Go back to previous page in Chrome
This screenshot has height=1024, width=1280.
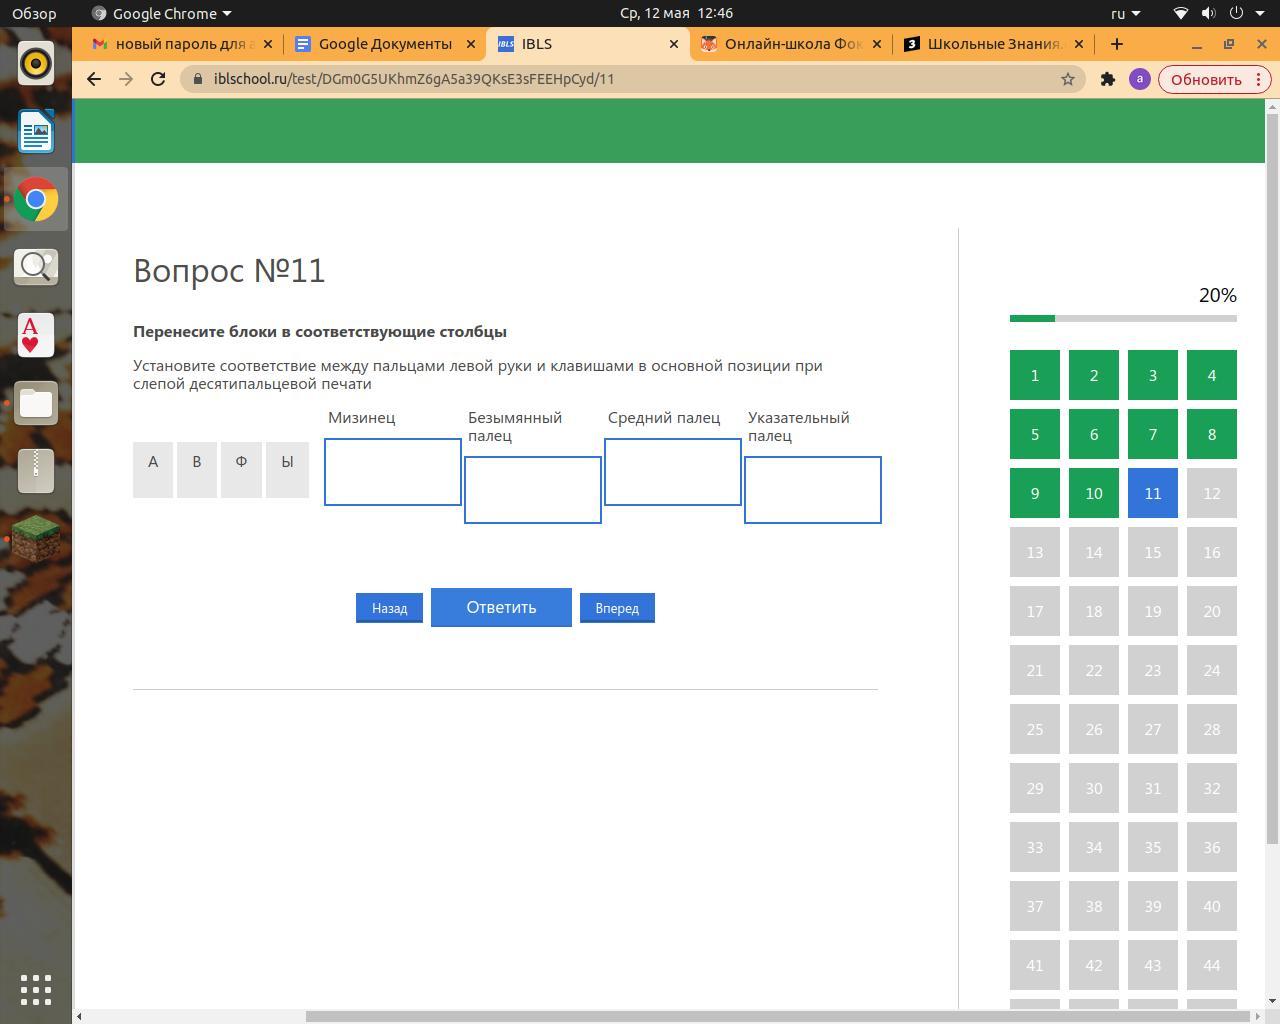tap(94, 79)
